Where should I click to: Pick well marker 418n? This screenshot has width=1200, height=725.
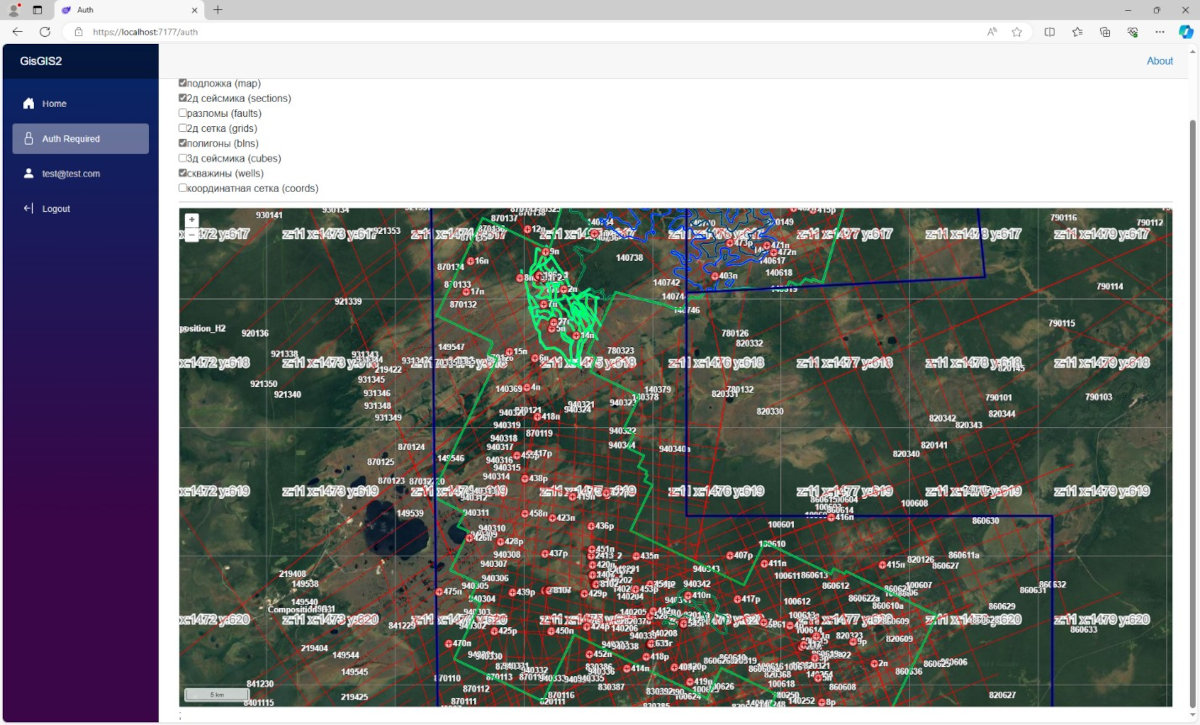(x=536, y=417)
